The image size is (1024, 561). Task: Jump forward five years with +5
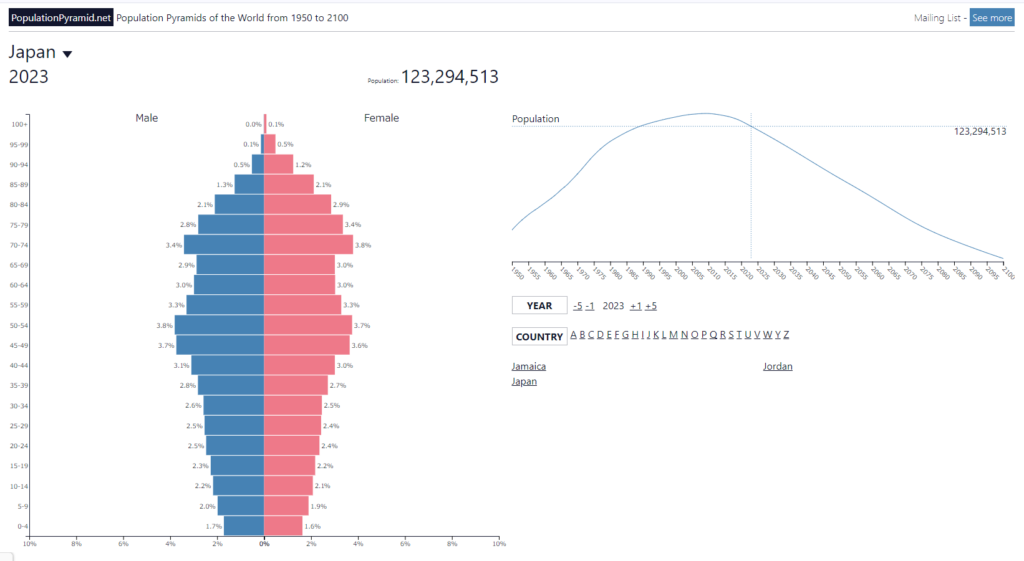coord(651,306)
